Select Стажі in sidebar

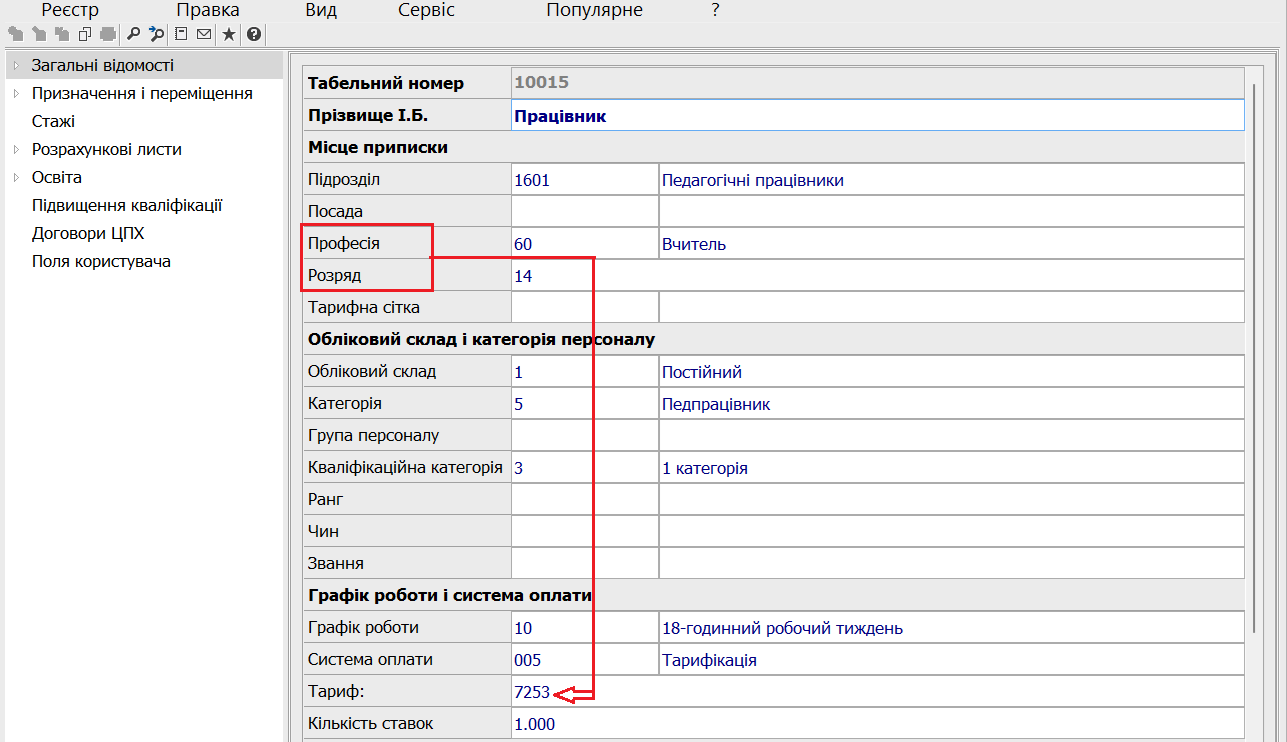pos(53,122)
